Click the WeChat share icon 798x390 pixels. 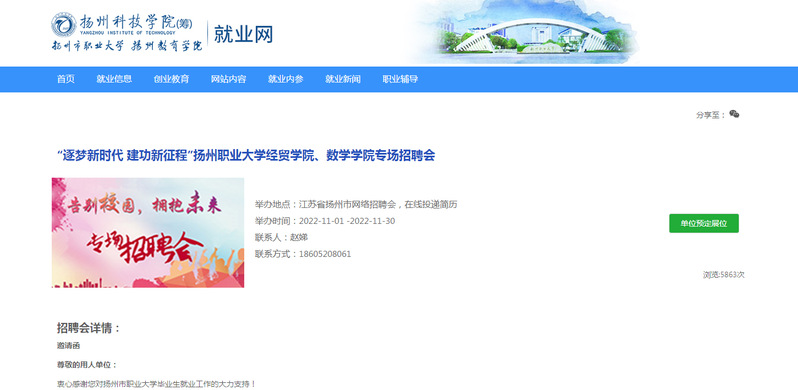(734, 114)
